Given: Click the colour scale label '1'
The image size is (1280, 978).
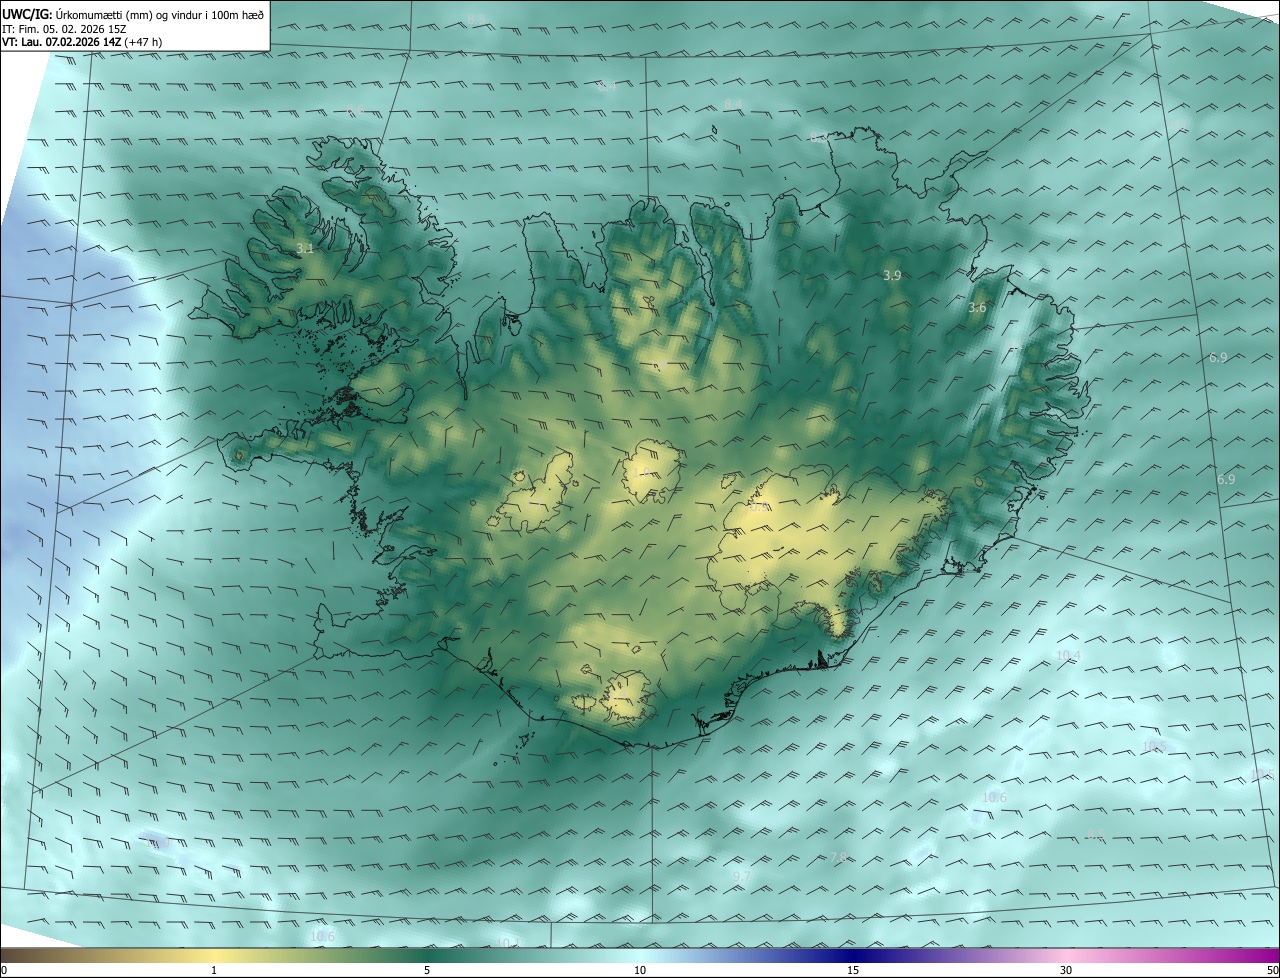Looking at the screenshot, I should 214,970.
